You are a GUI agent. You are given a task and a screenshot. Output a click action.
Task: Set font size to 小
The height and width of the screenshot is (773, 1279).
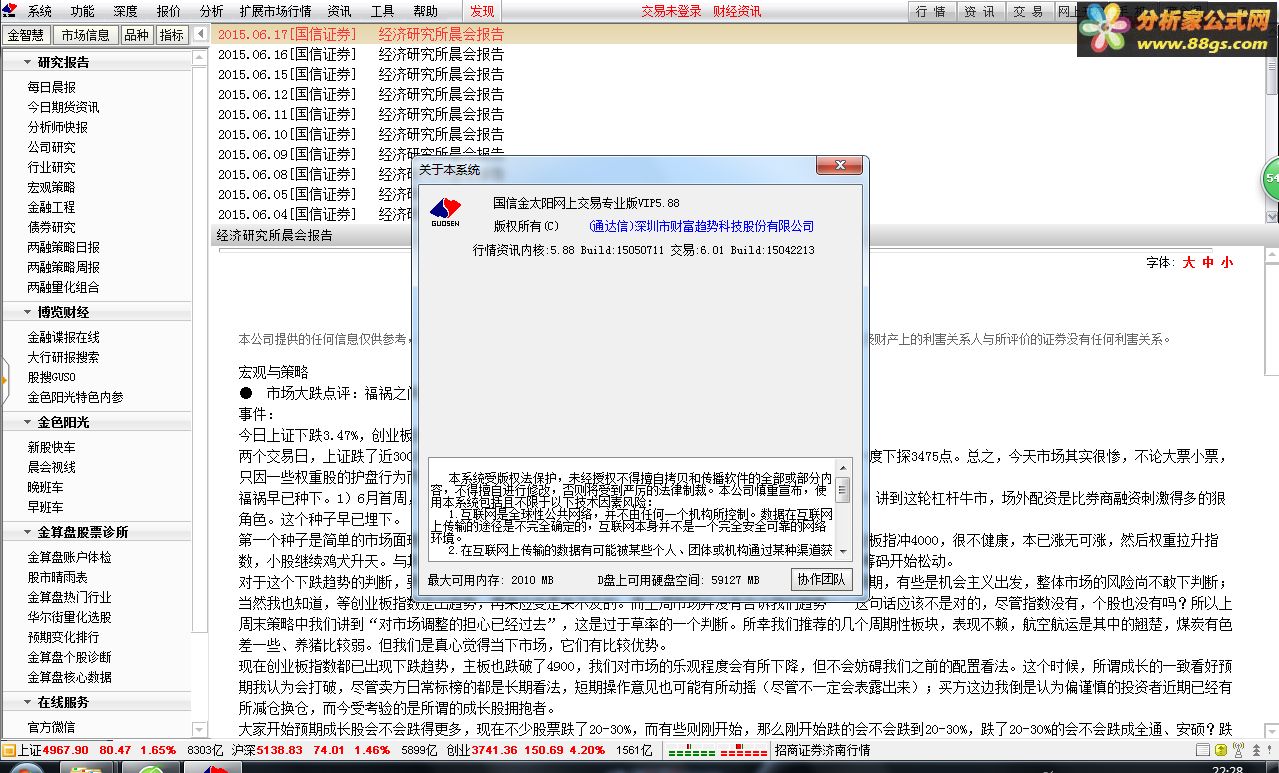1226,262
